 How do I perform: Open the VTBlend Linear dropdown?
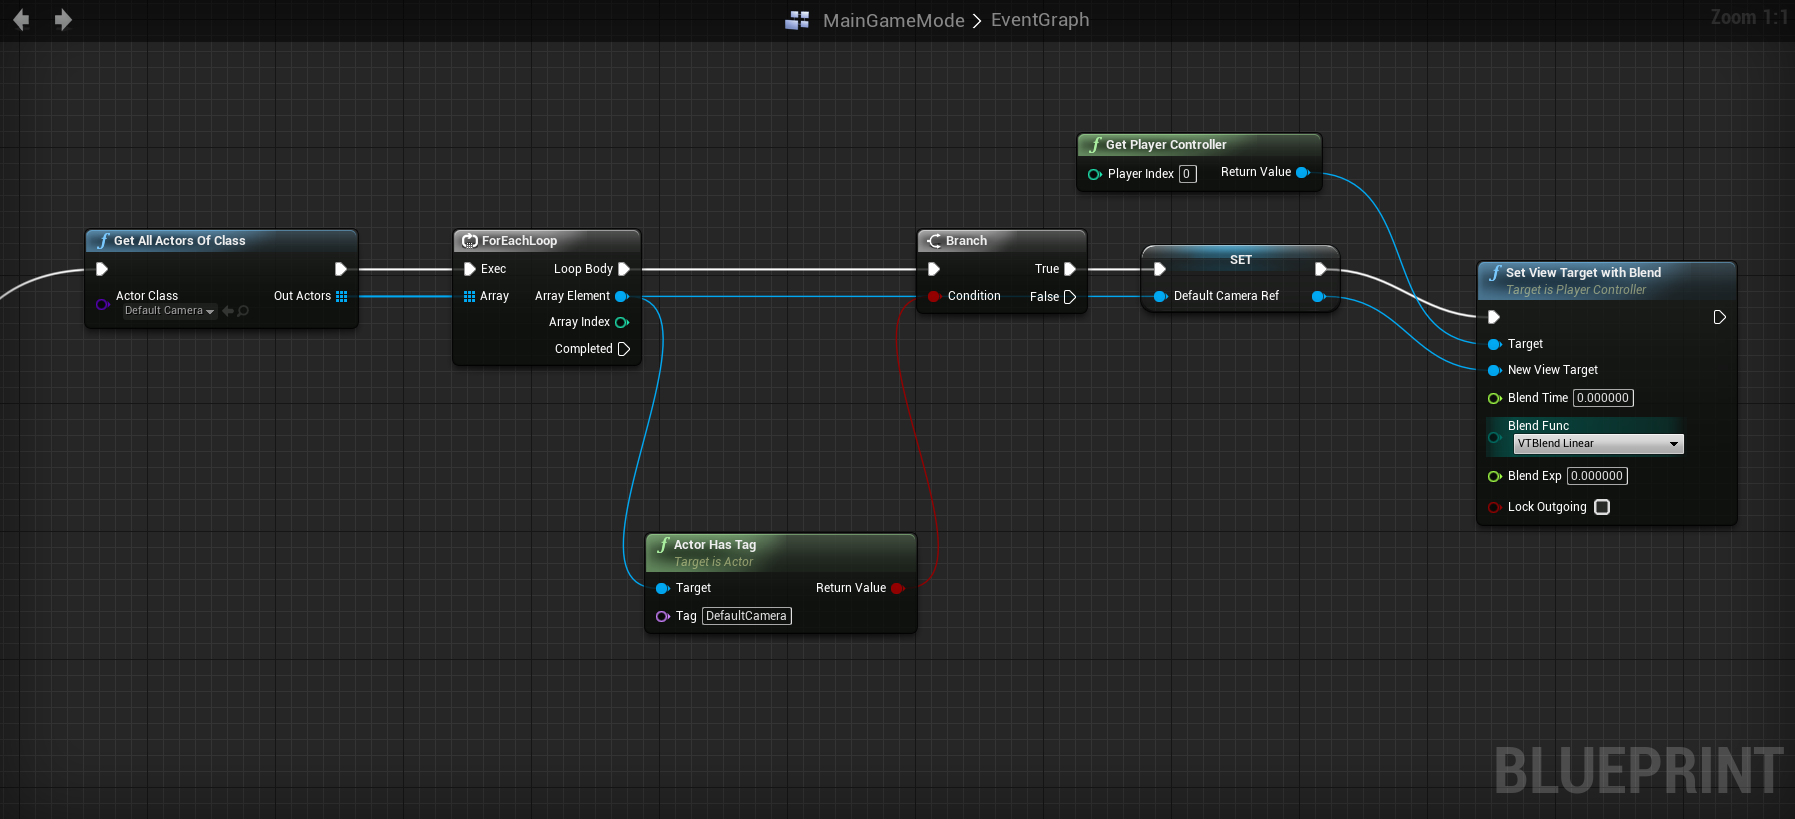click(x=1598, y=444)
